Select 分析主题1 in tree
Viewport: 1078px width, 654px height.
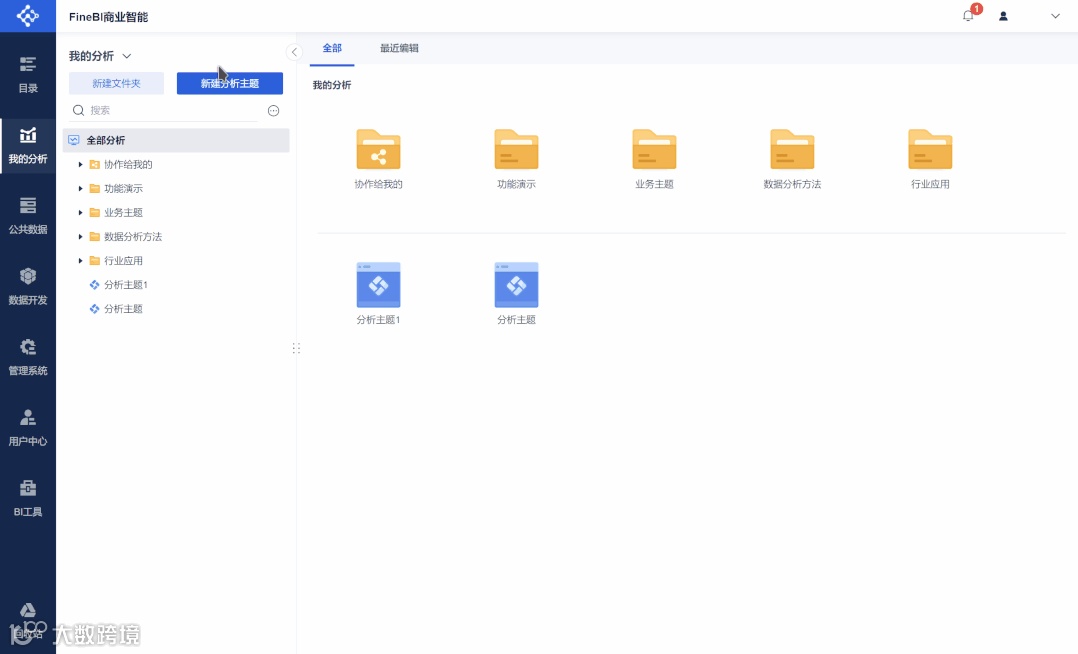[x=126, y=285]
